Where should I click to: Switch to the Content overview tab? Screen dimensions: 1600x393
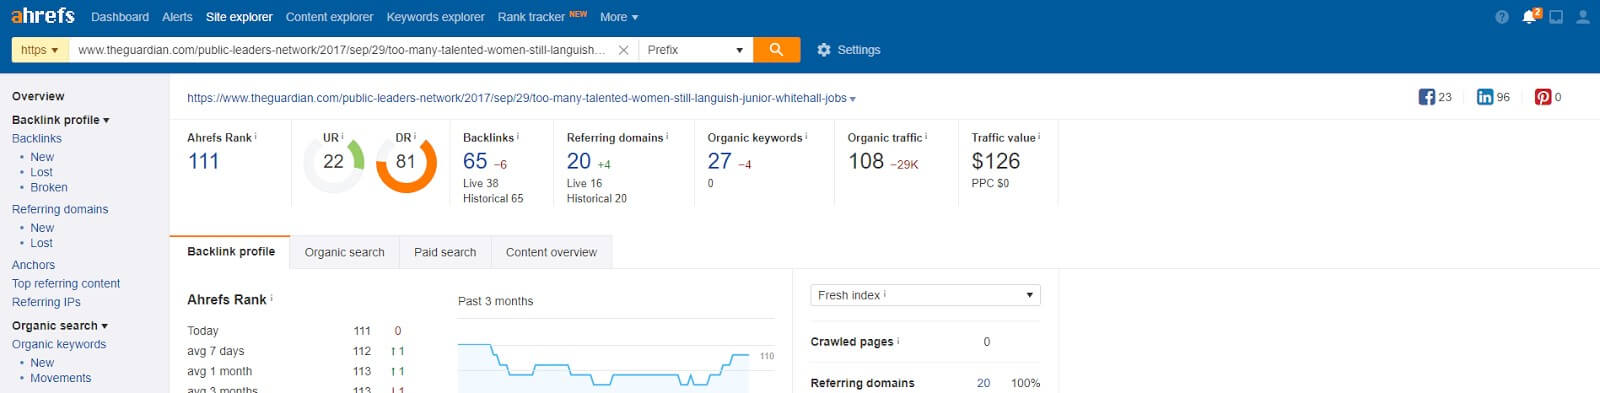point(551,252)
